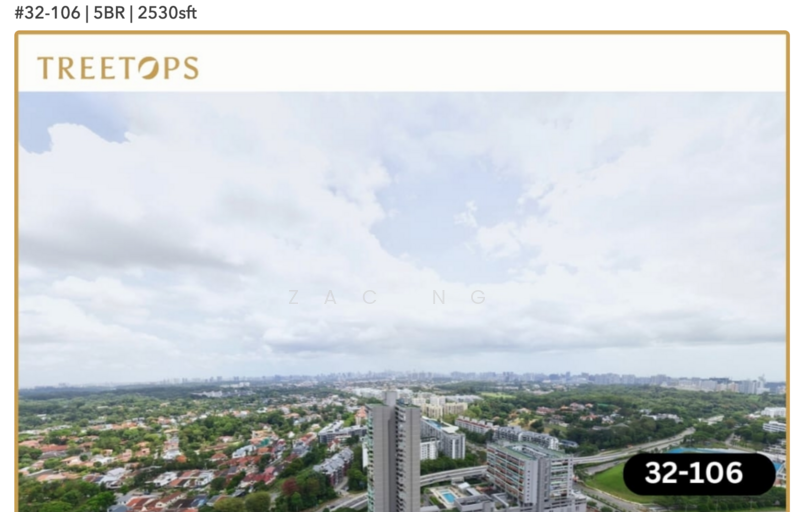Click the TREETOPS logo
This screenshot has width=800, height=512.
[118, 68]
